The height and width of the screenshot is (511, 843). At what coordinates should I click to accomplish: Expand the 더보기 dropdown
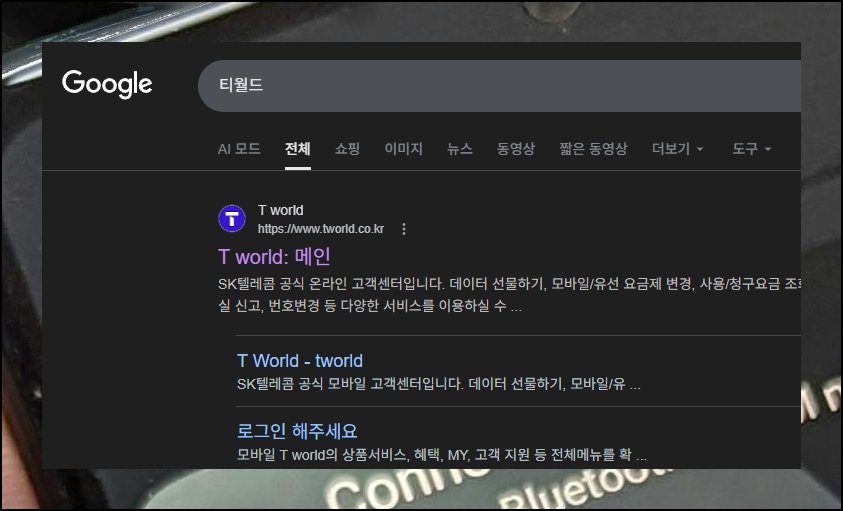pos(677,148)
